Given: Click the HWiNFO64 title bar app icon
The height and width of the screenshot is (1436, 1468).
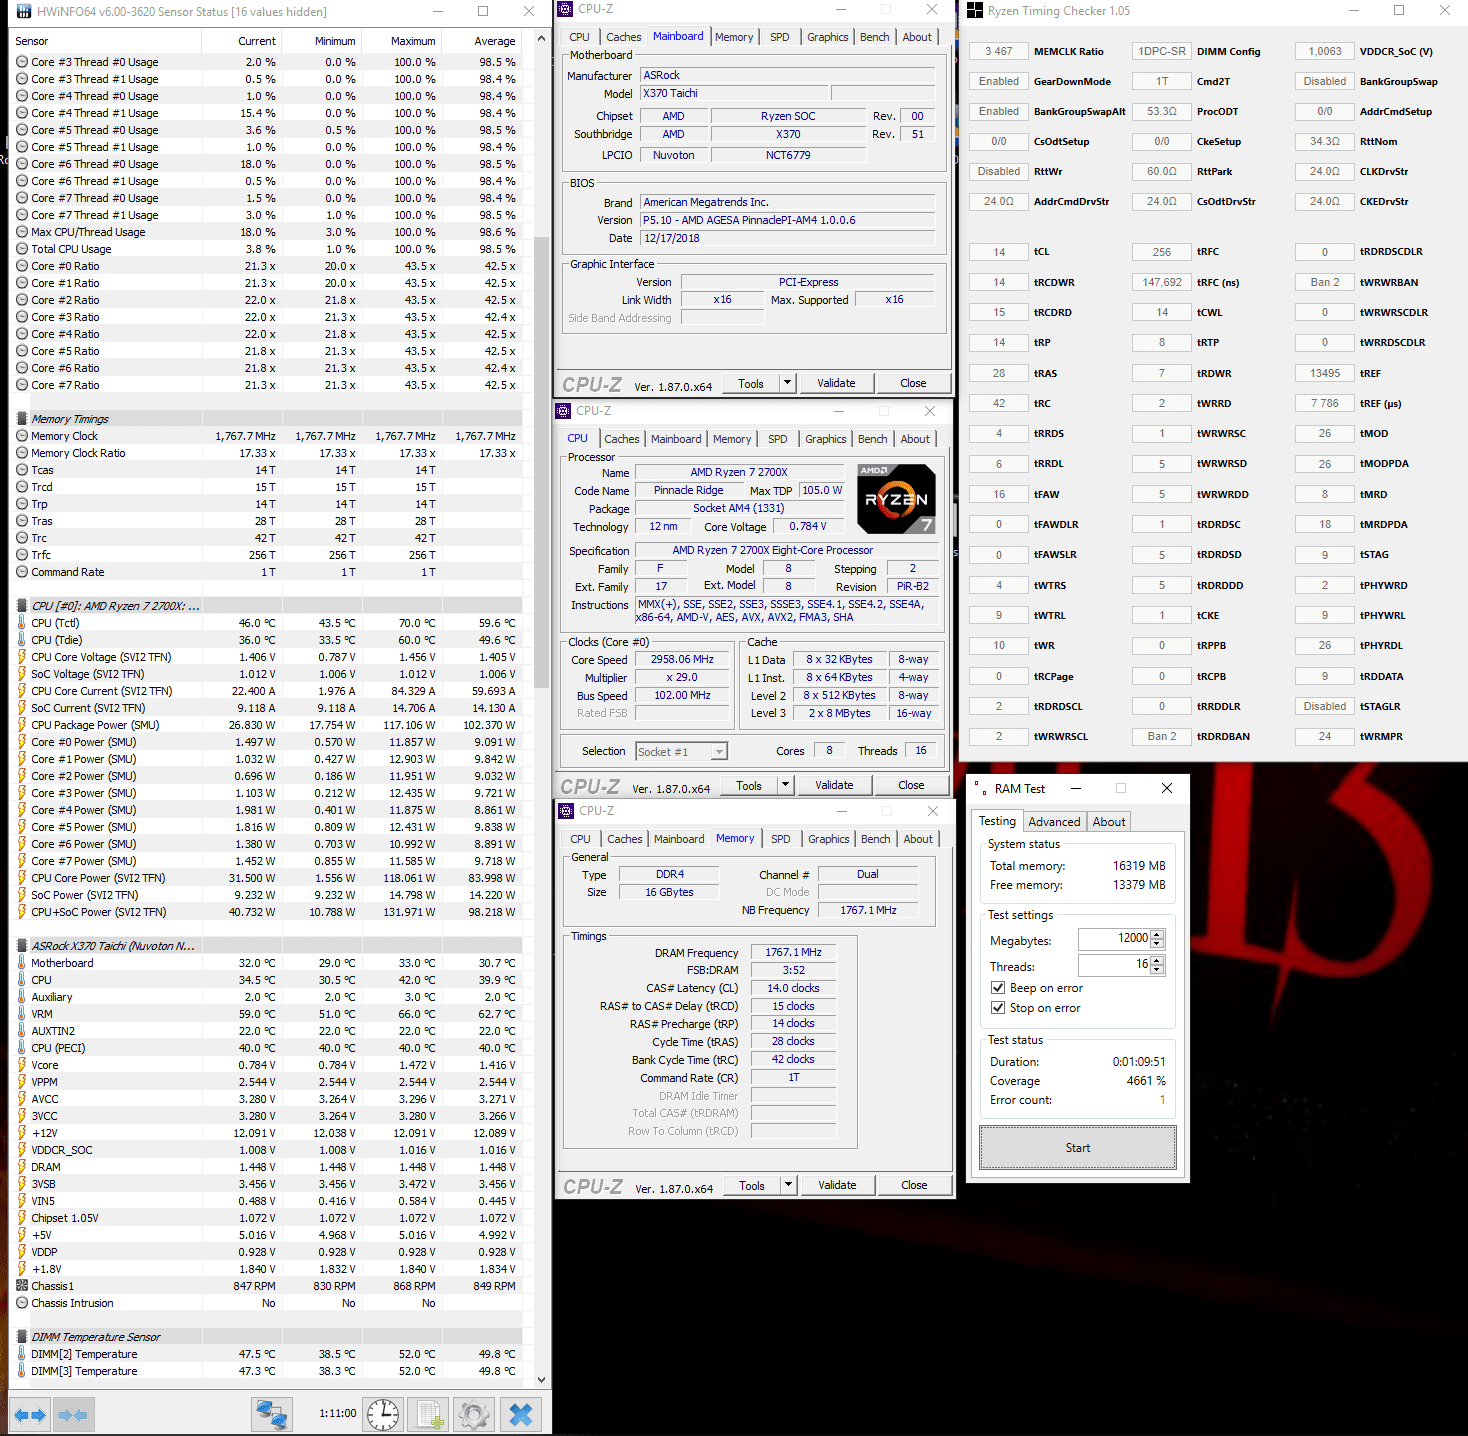Looking at the screenshot, I should tap(24, 12).
